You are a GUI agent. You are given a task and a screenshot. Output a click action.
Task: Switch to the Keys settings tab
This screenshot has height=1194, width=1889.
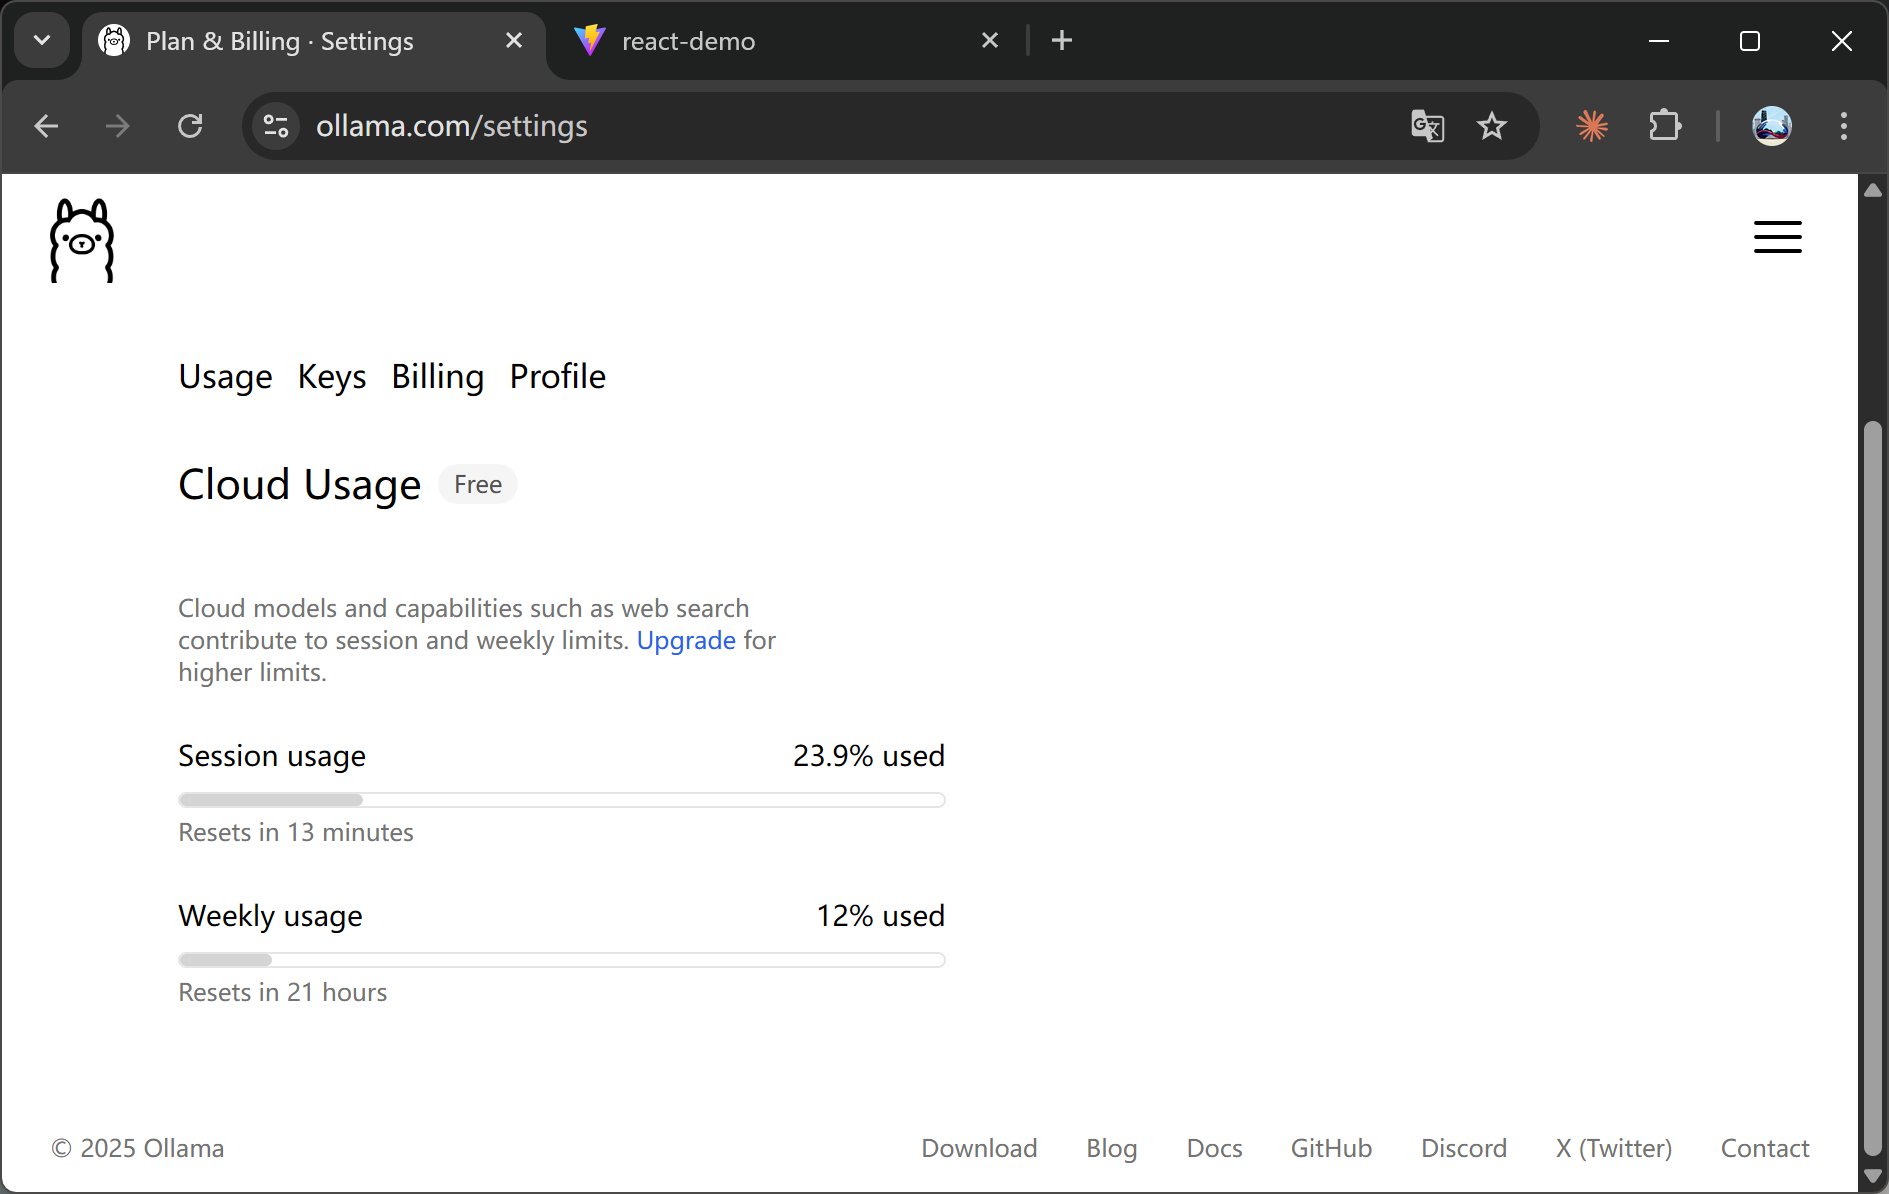pyautogui.click(x=332, y=377)
